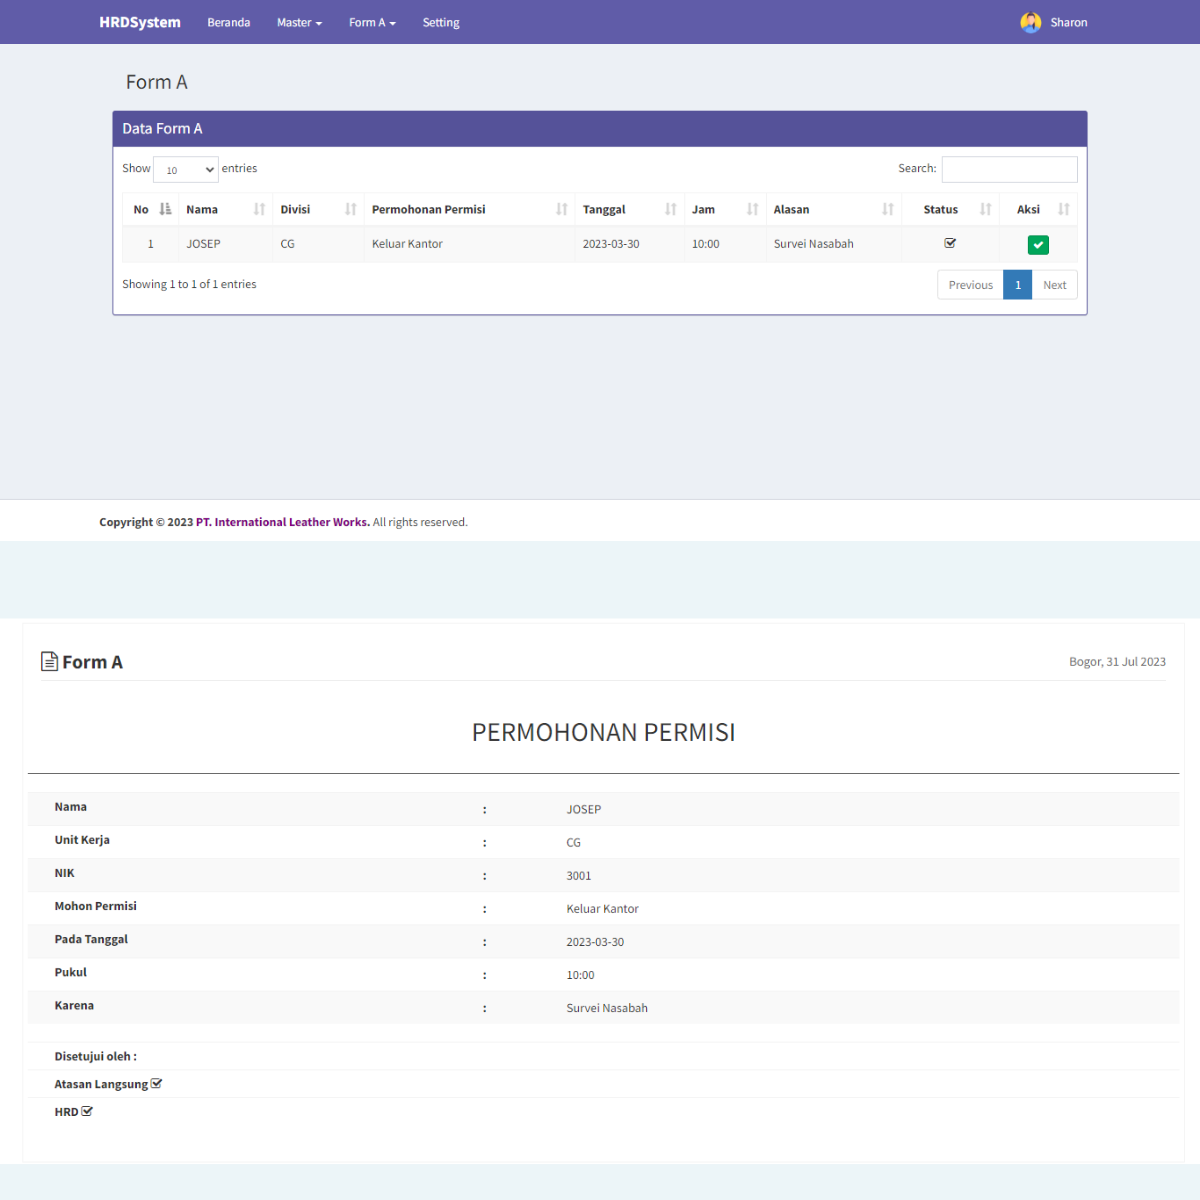Click the Bogor, 31 Jul 2023 date text

(1117, 662)
